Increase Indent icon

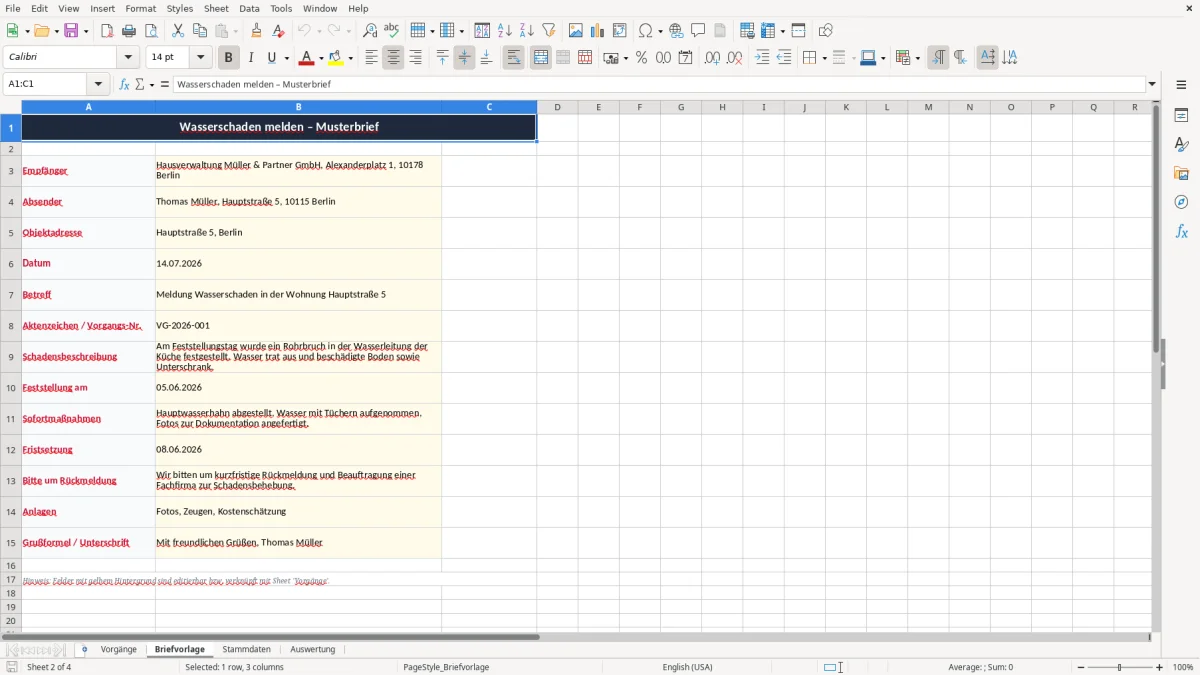coord(762,58)
